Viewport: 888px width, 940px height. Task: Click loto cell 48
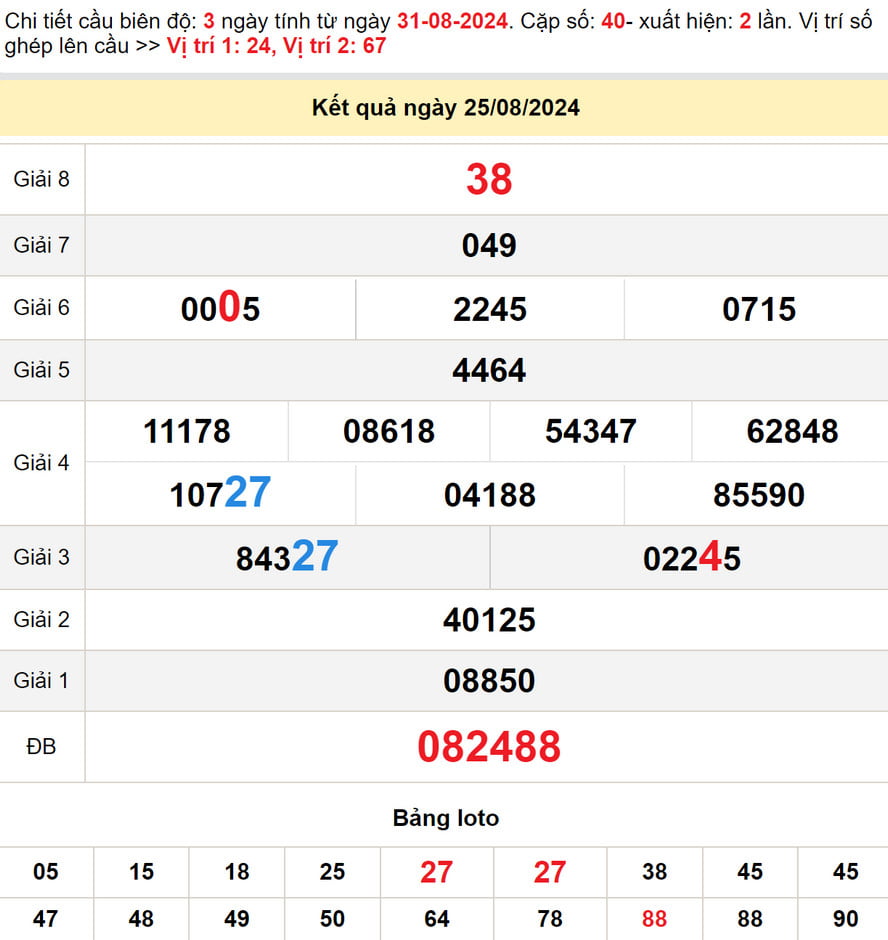pyautogui.click(x=142, y=919)
